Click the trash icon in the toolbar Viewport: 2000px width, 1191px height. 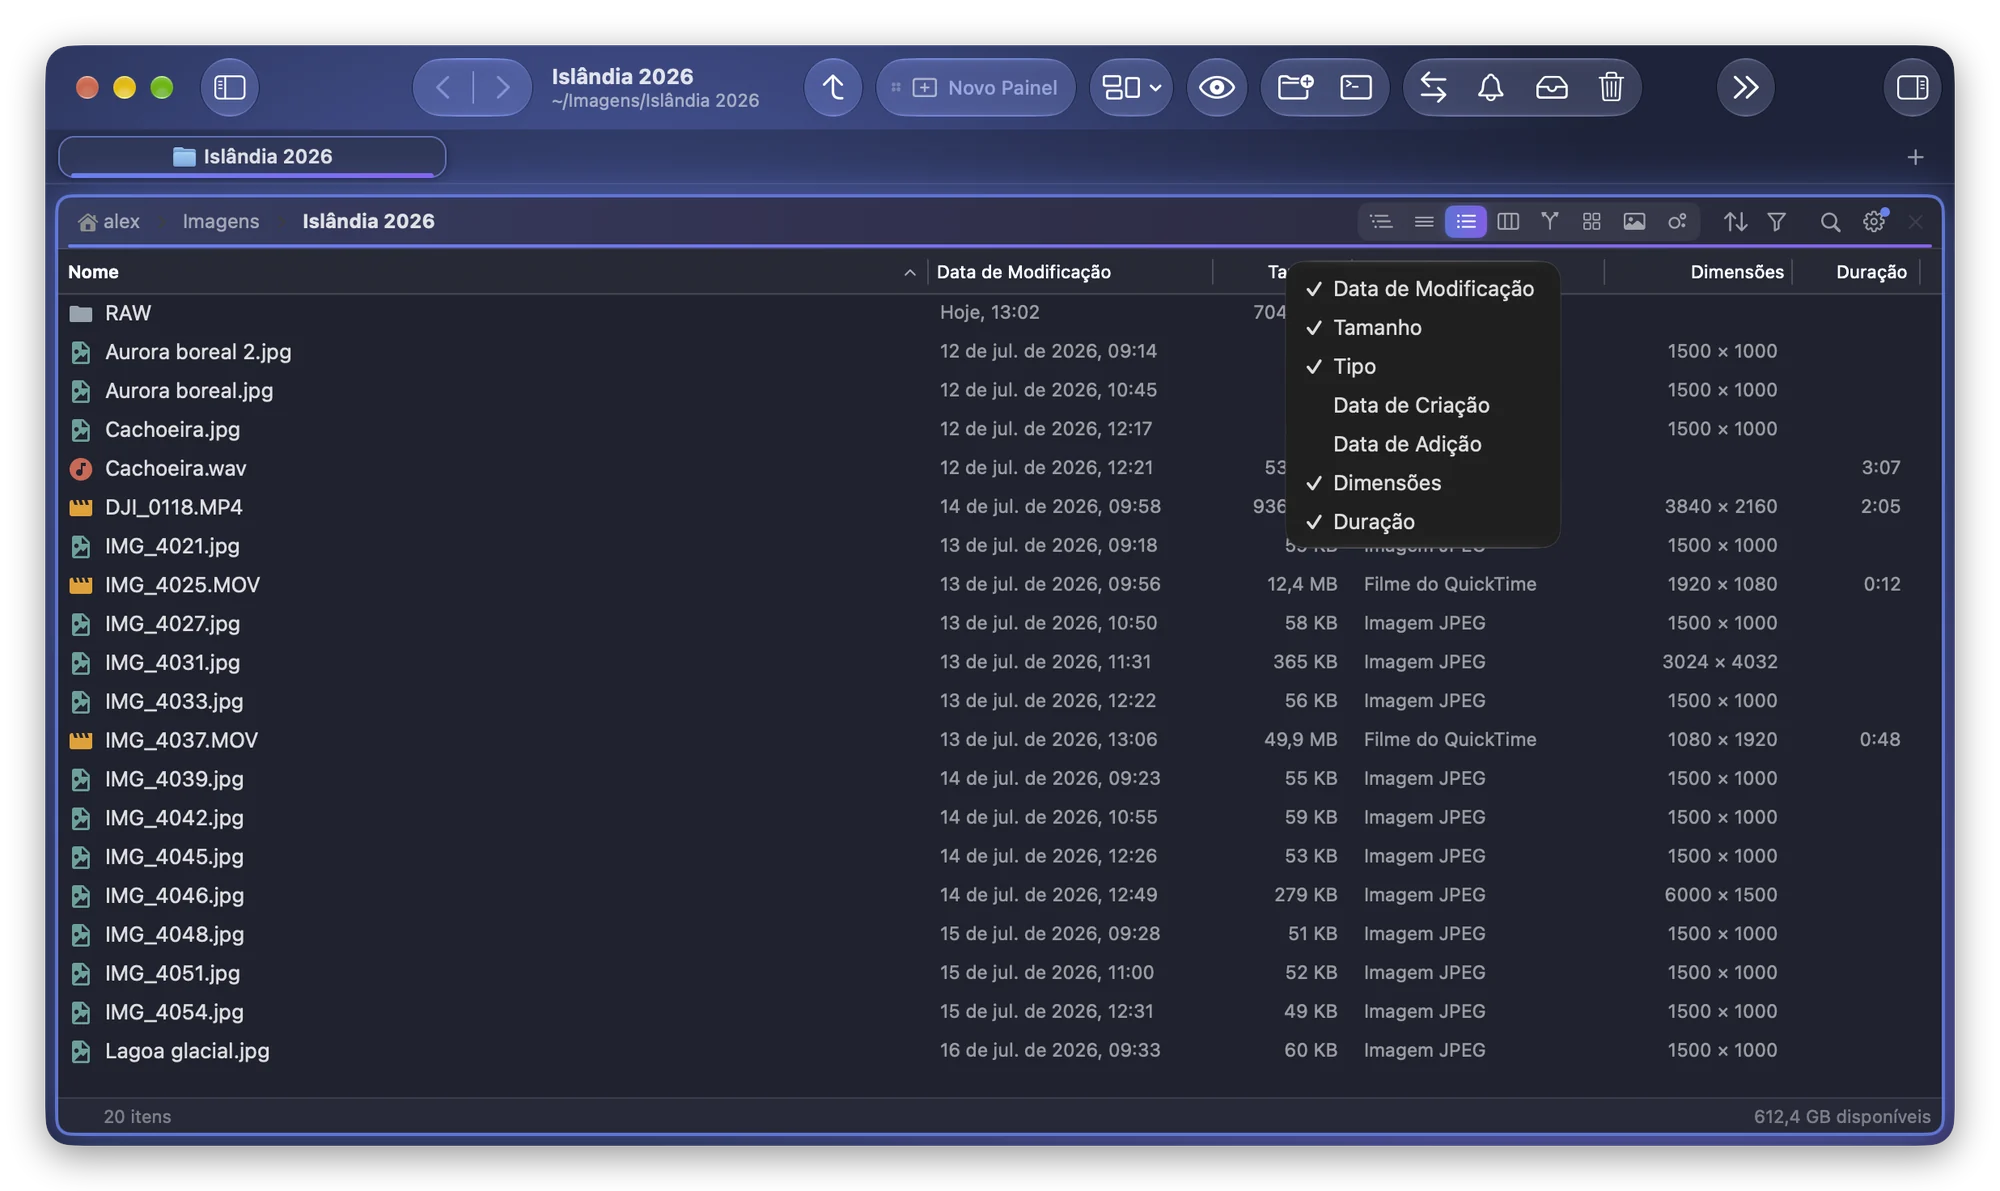point(1611,87)
